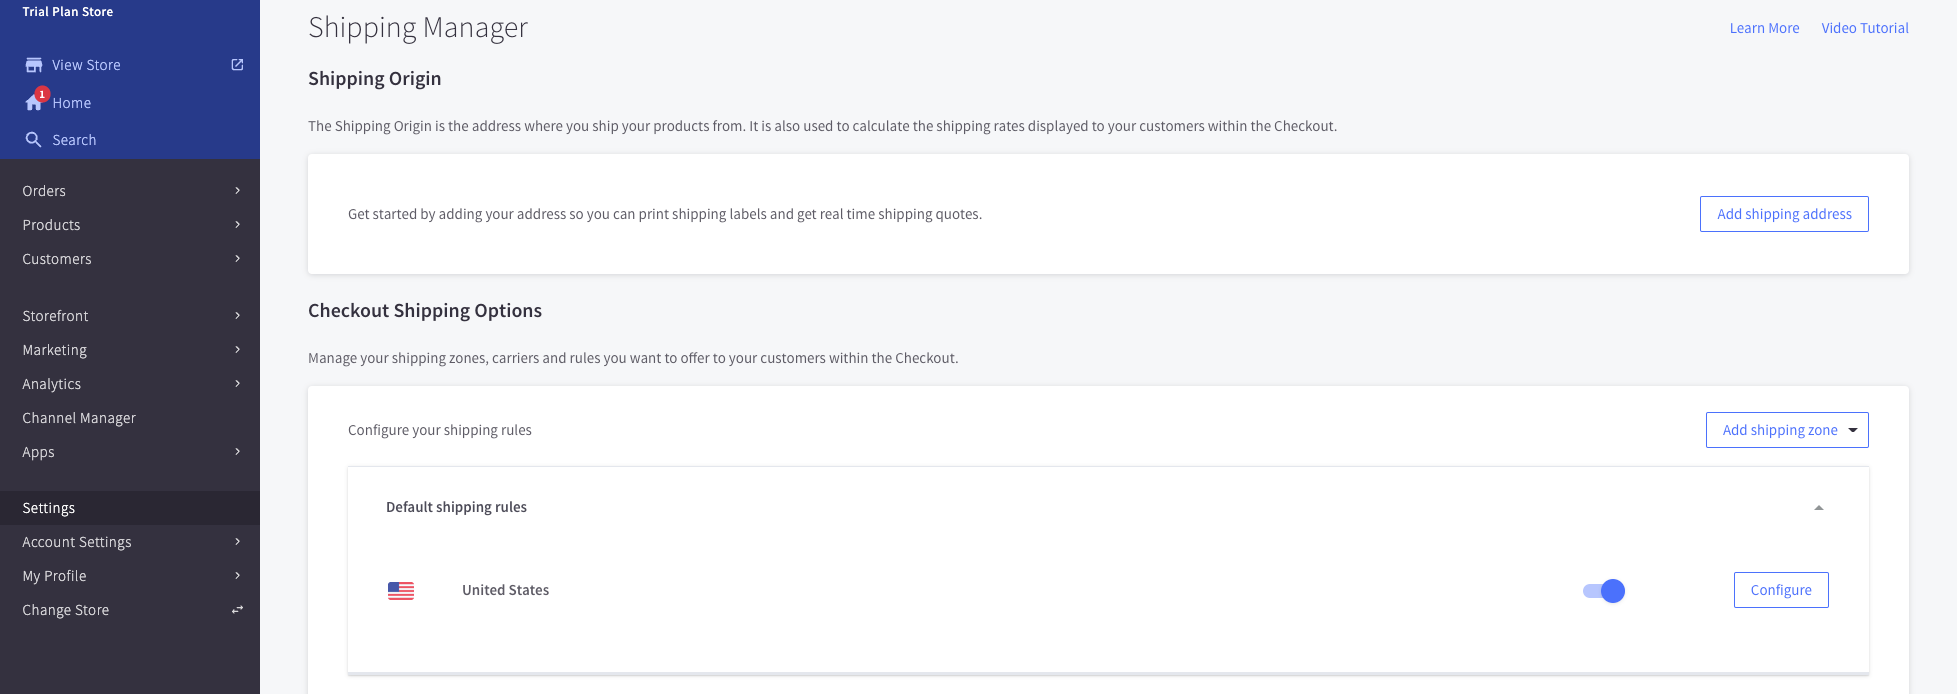
Task: Expand the Analytics menu chevron
Action: pos(237,384)
